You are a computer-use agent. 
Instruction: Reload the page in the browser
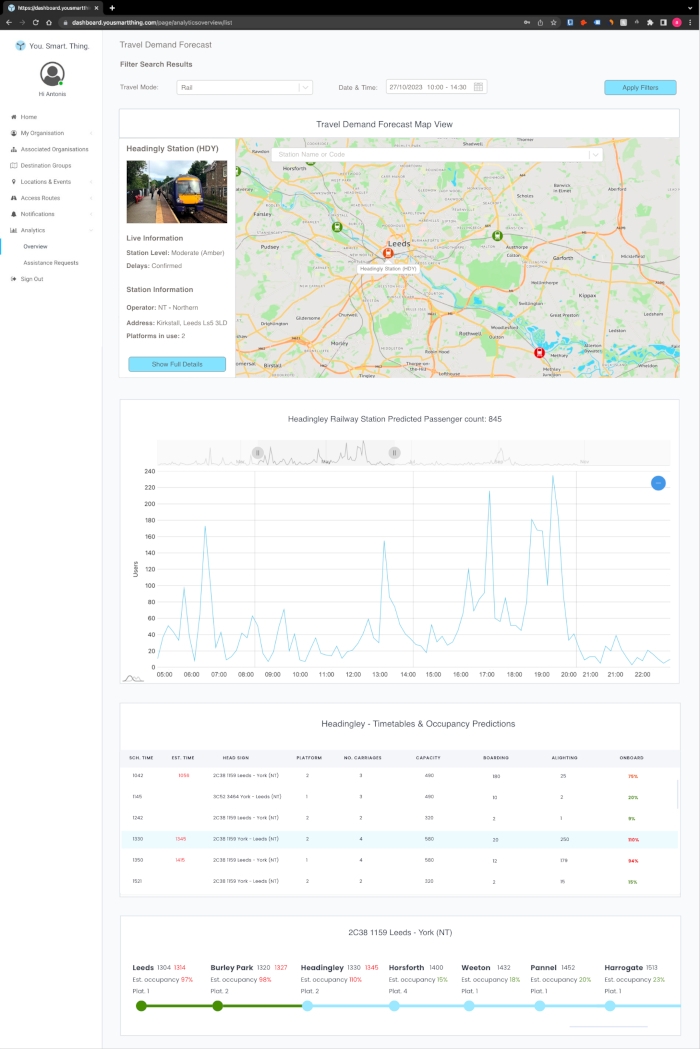35,22
